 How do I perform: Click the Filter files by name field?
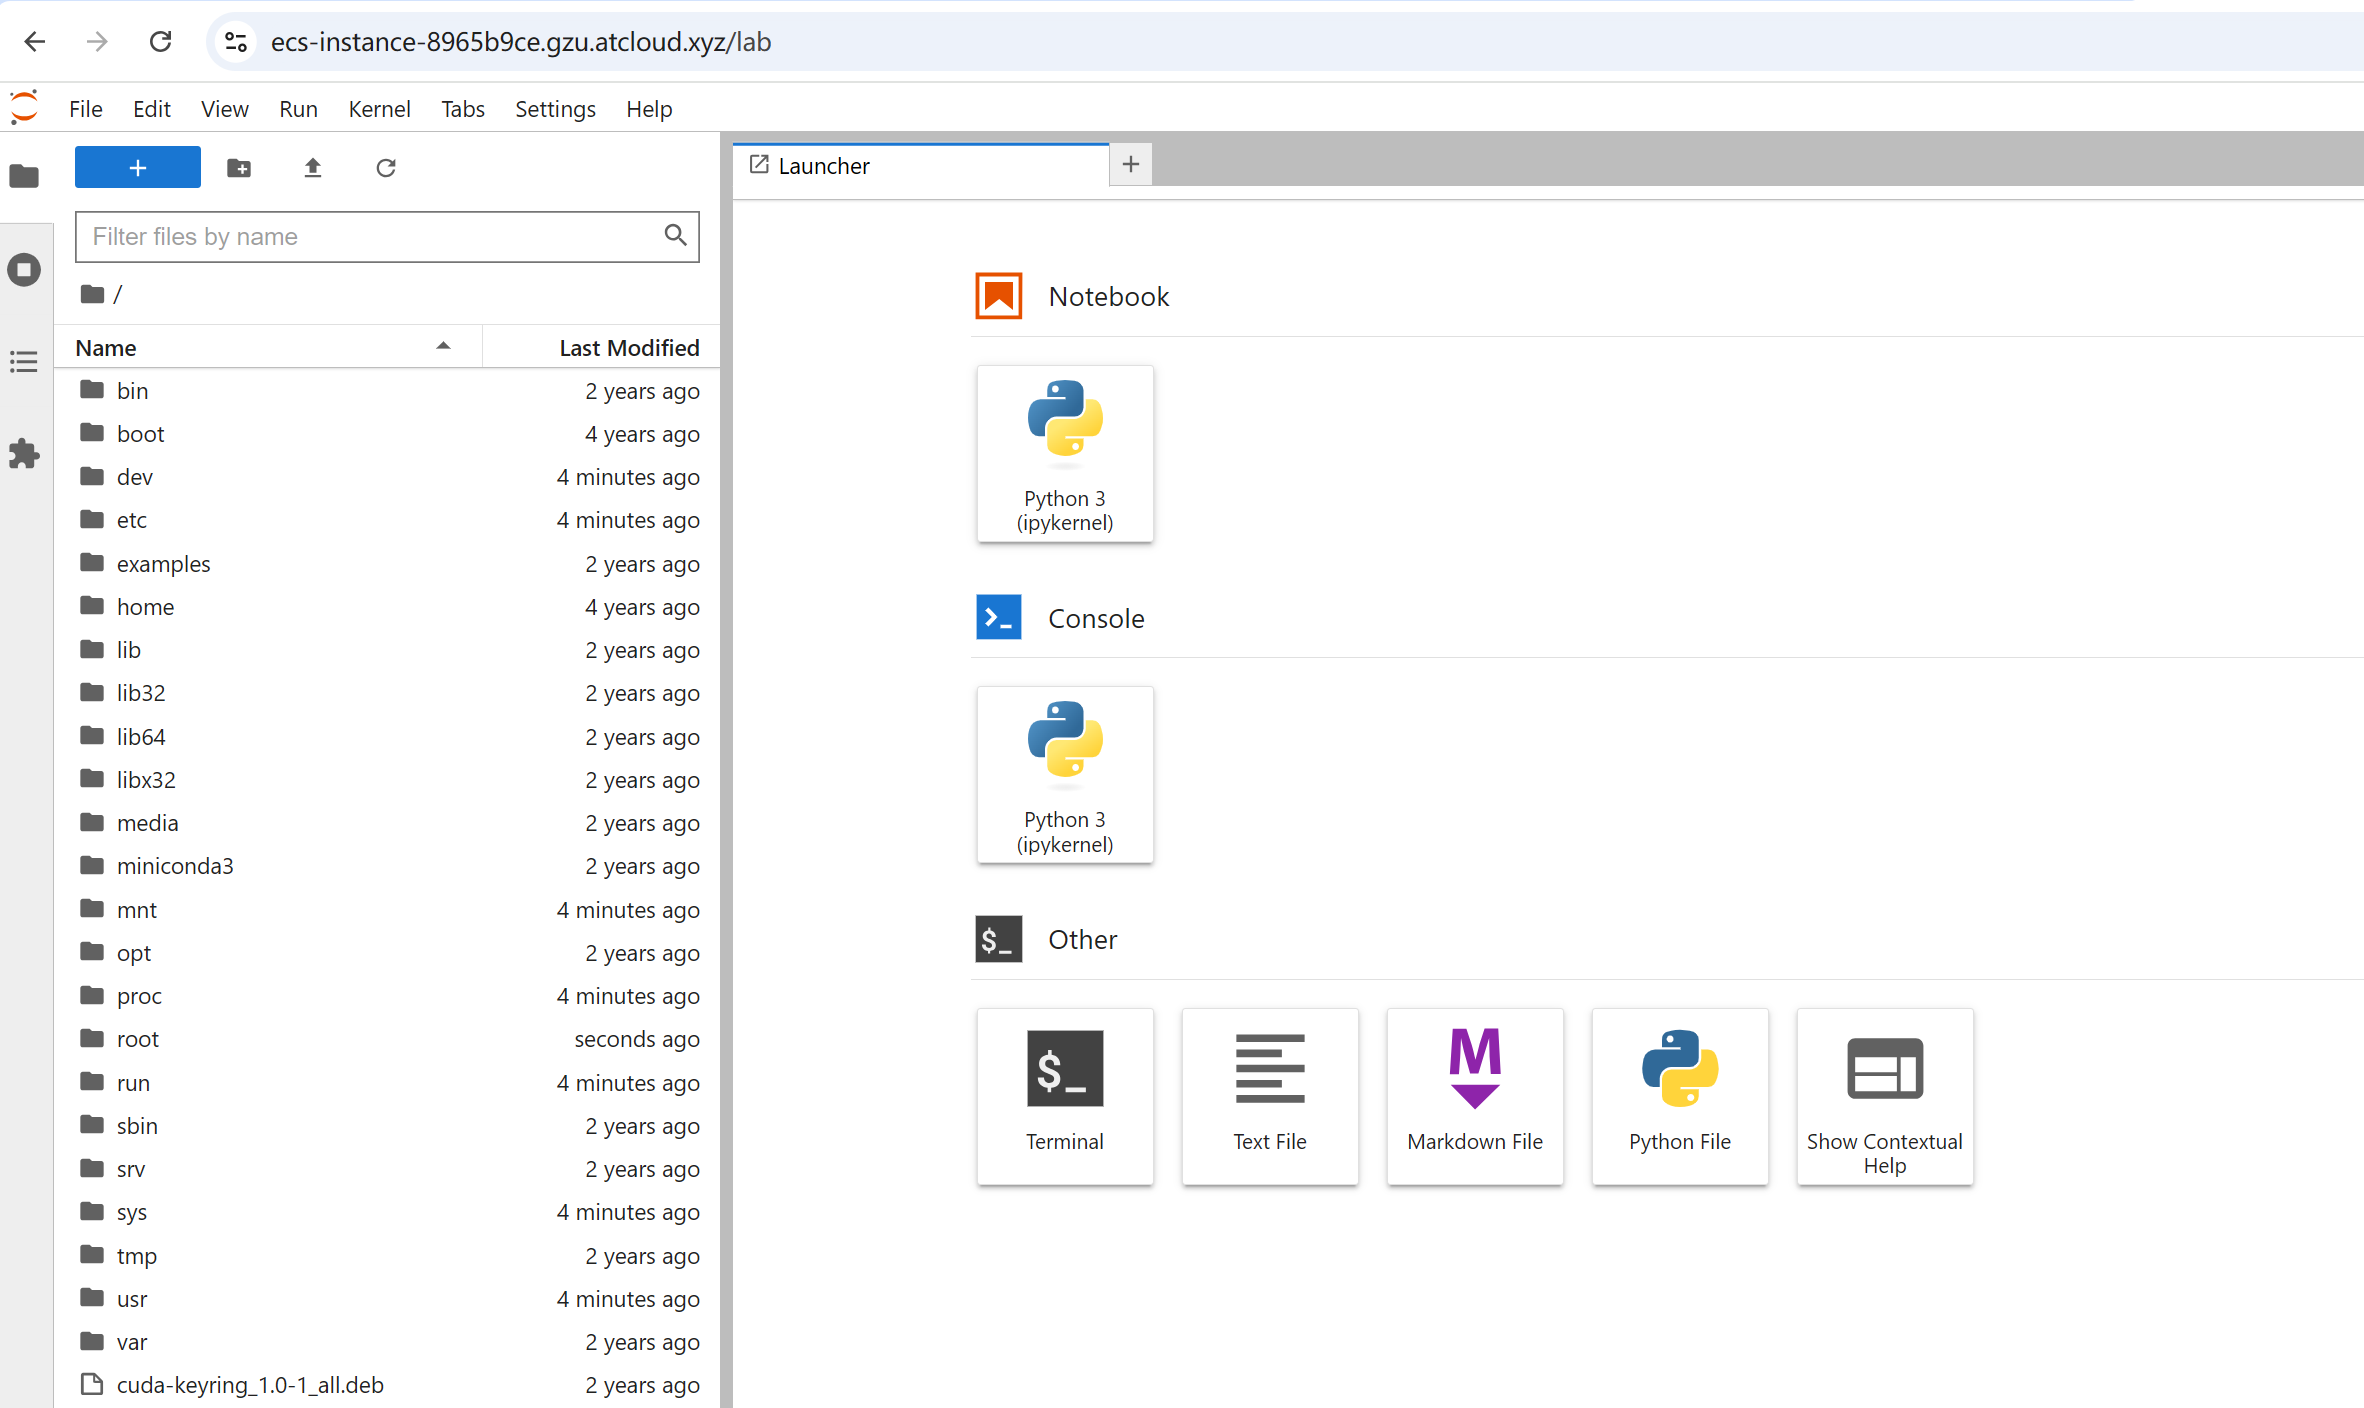[x=370, y=237]
